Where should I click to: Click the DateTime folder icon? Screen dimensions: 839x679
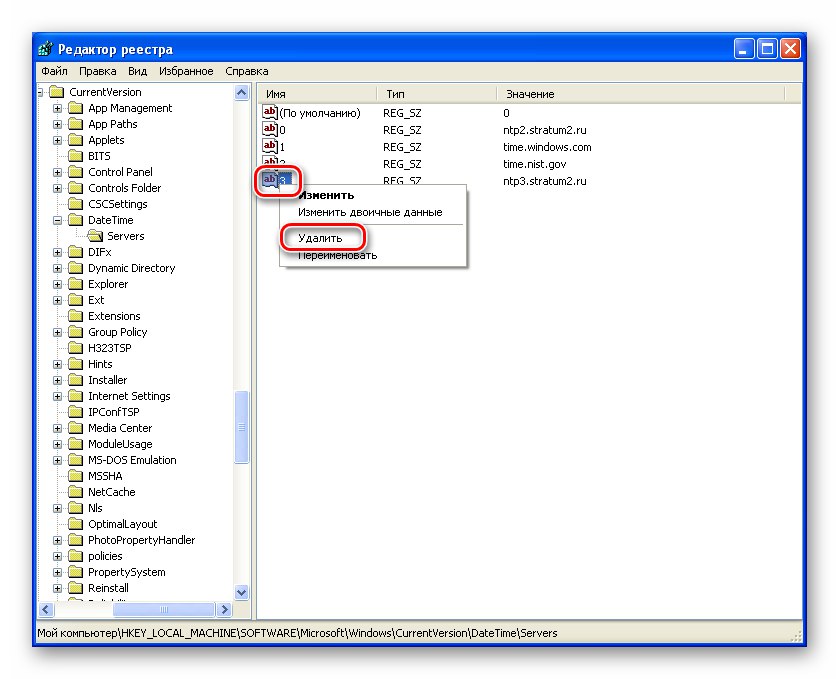(75, 220)
